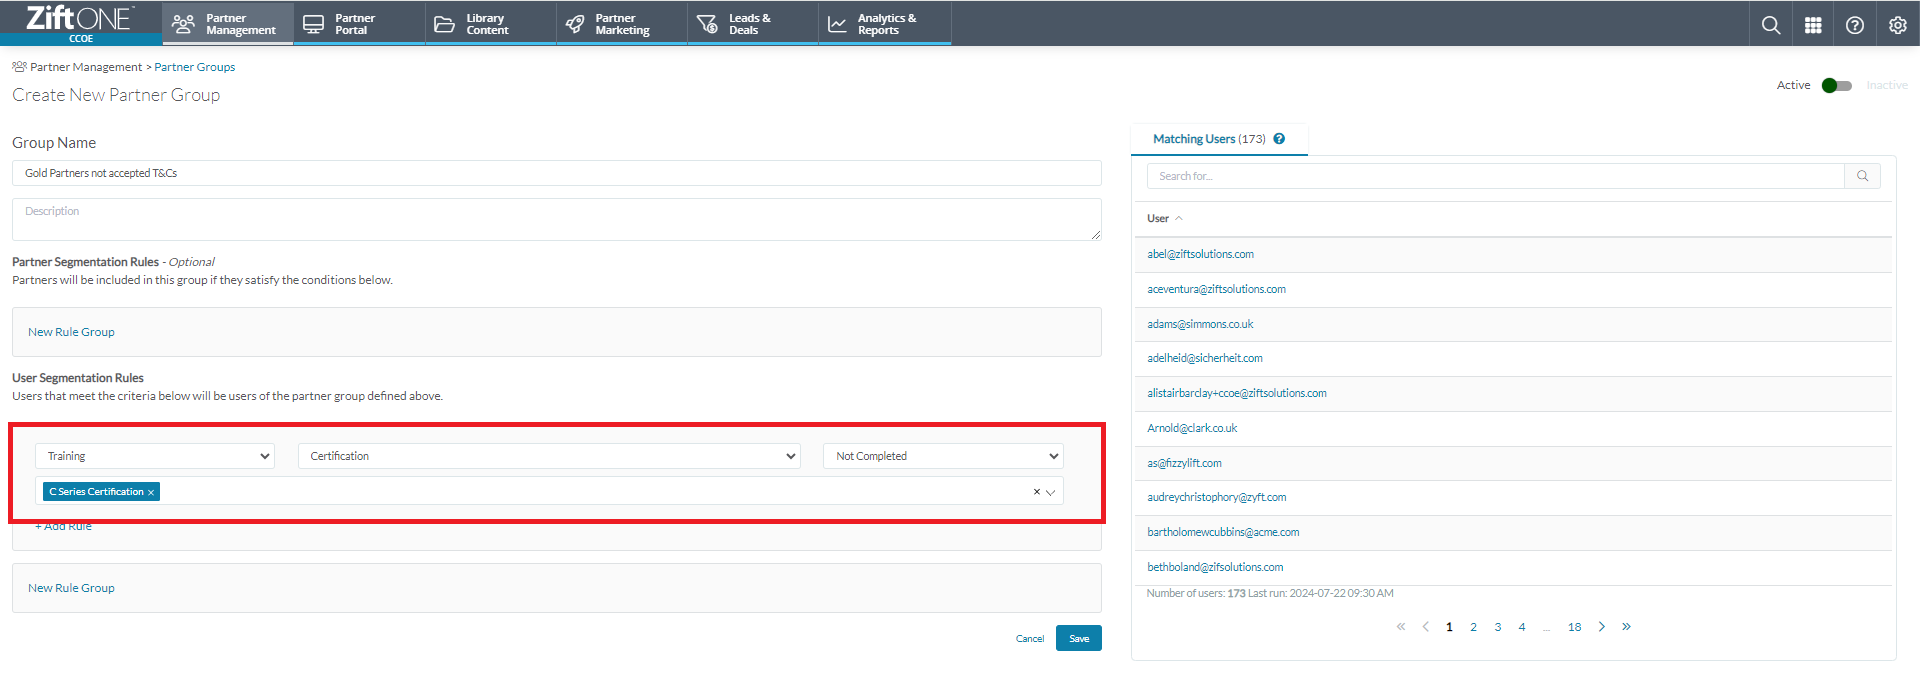Viewport: 1920px width, 679px height.
Task: Remove the C Series Certification tag
Action: pos(151,492)
